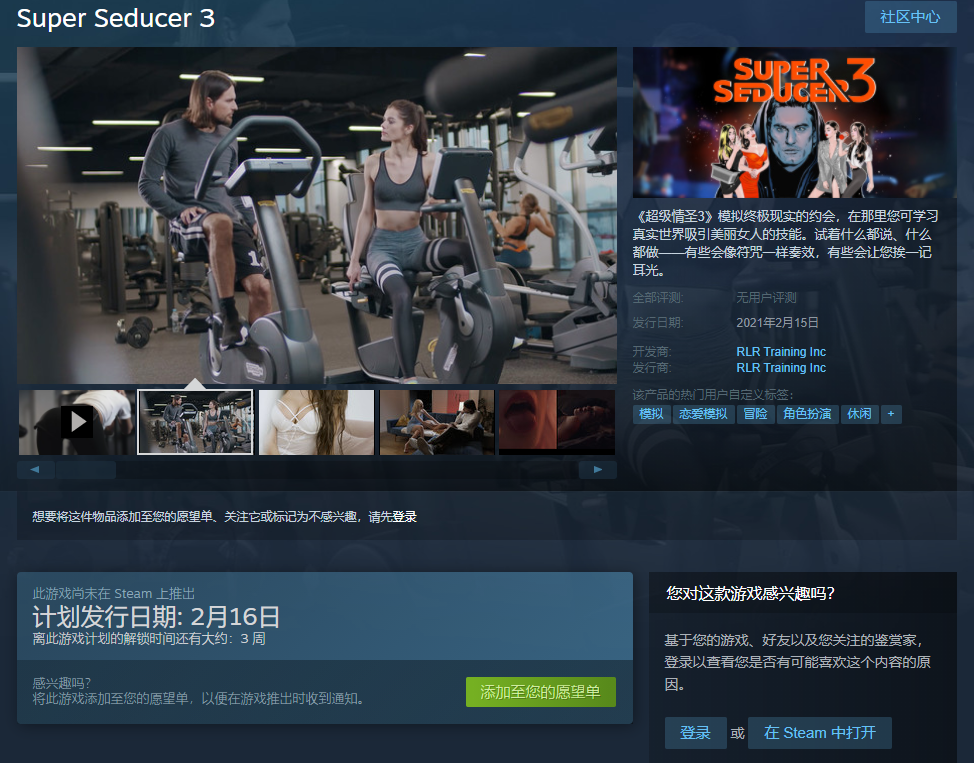Click the 无用户评测 review text

click(766, 298)
